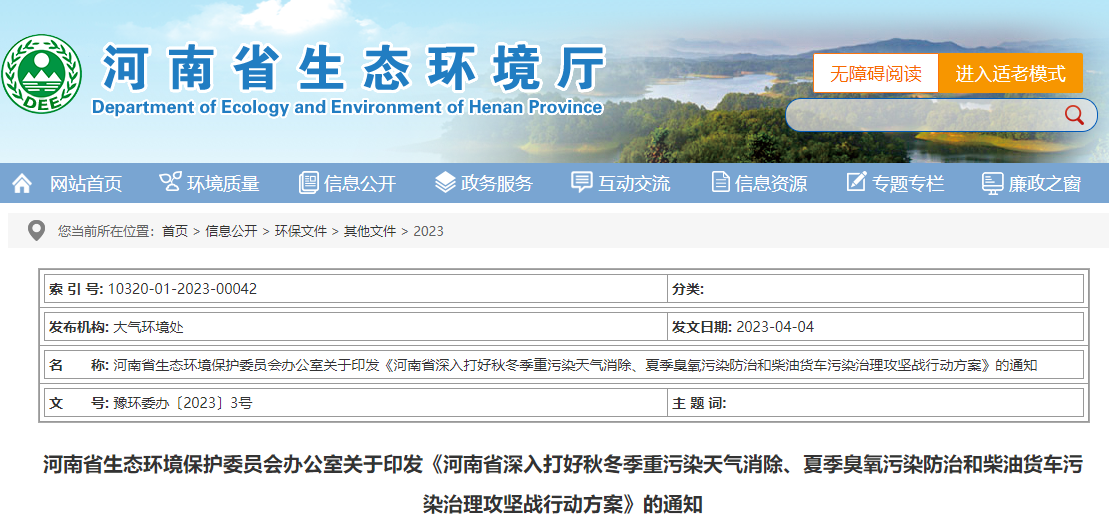Click the 发文日期 field label
Viewport: 1109px width, 524px height.
(x=702, y=327)
